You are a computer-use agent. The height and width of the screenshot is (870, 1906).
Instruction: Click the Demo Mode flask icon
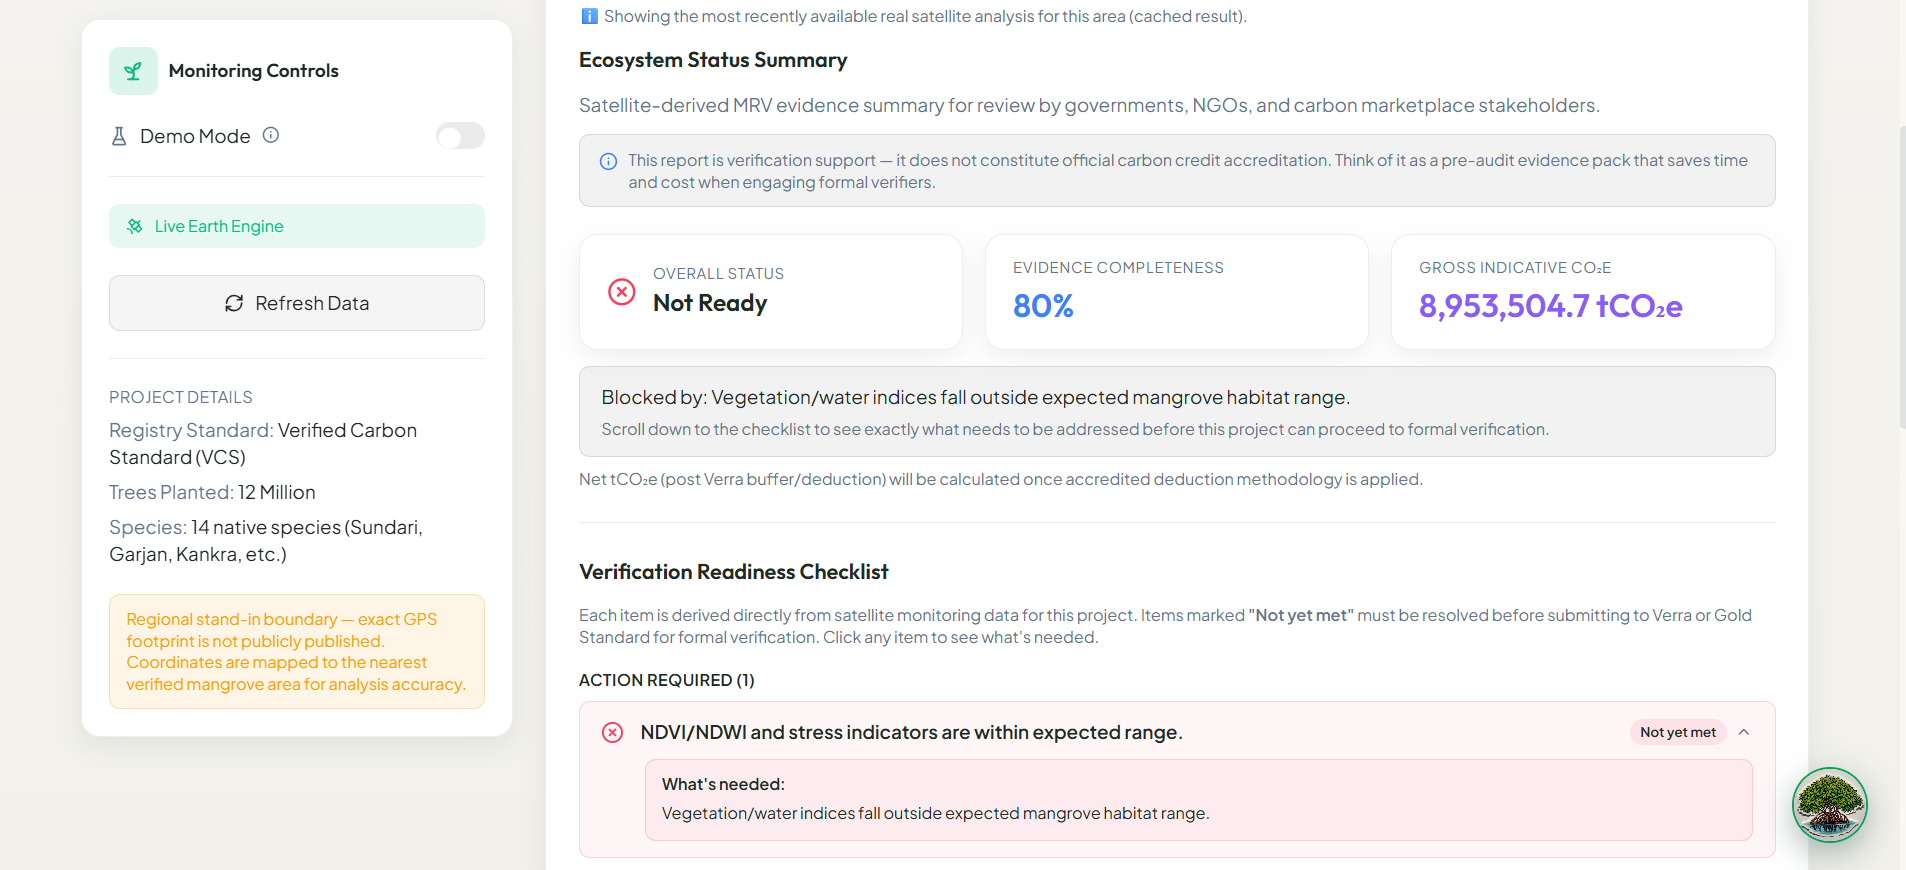[x=119, y=136]
